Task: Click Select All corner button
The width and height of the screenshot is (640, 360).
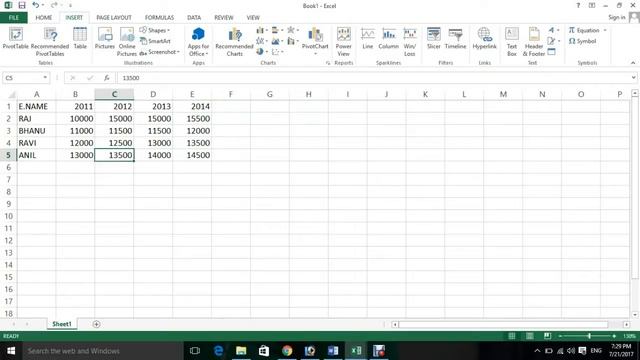Action: pos(11,95)
